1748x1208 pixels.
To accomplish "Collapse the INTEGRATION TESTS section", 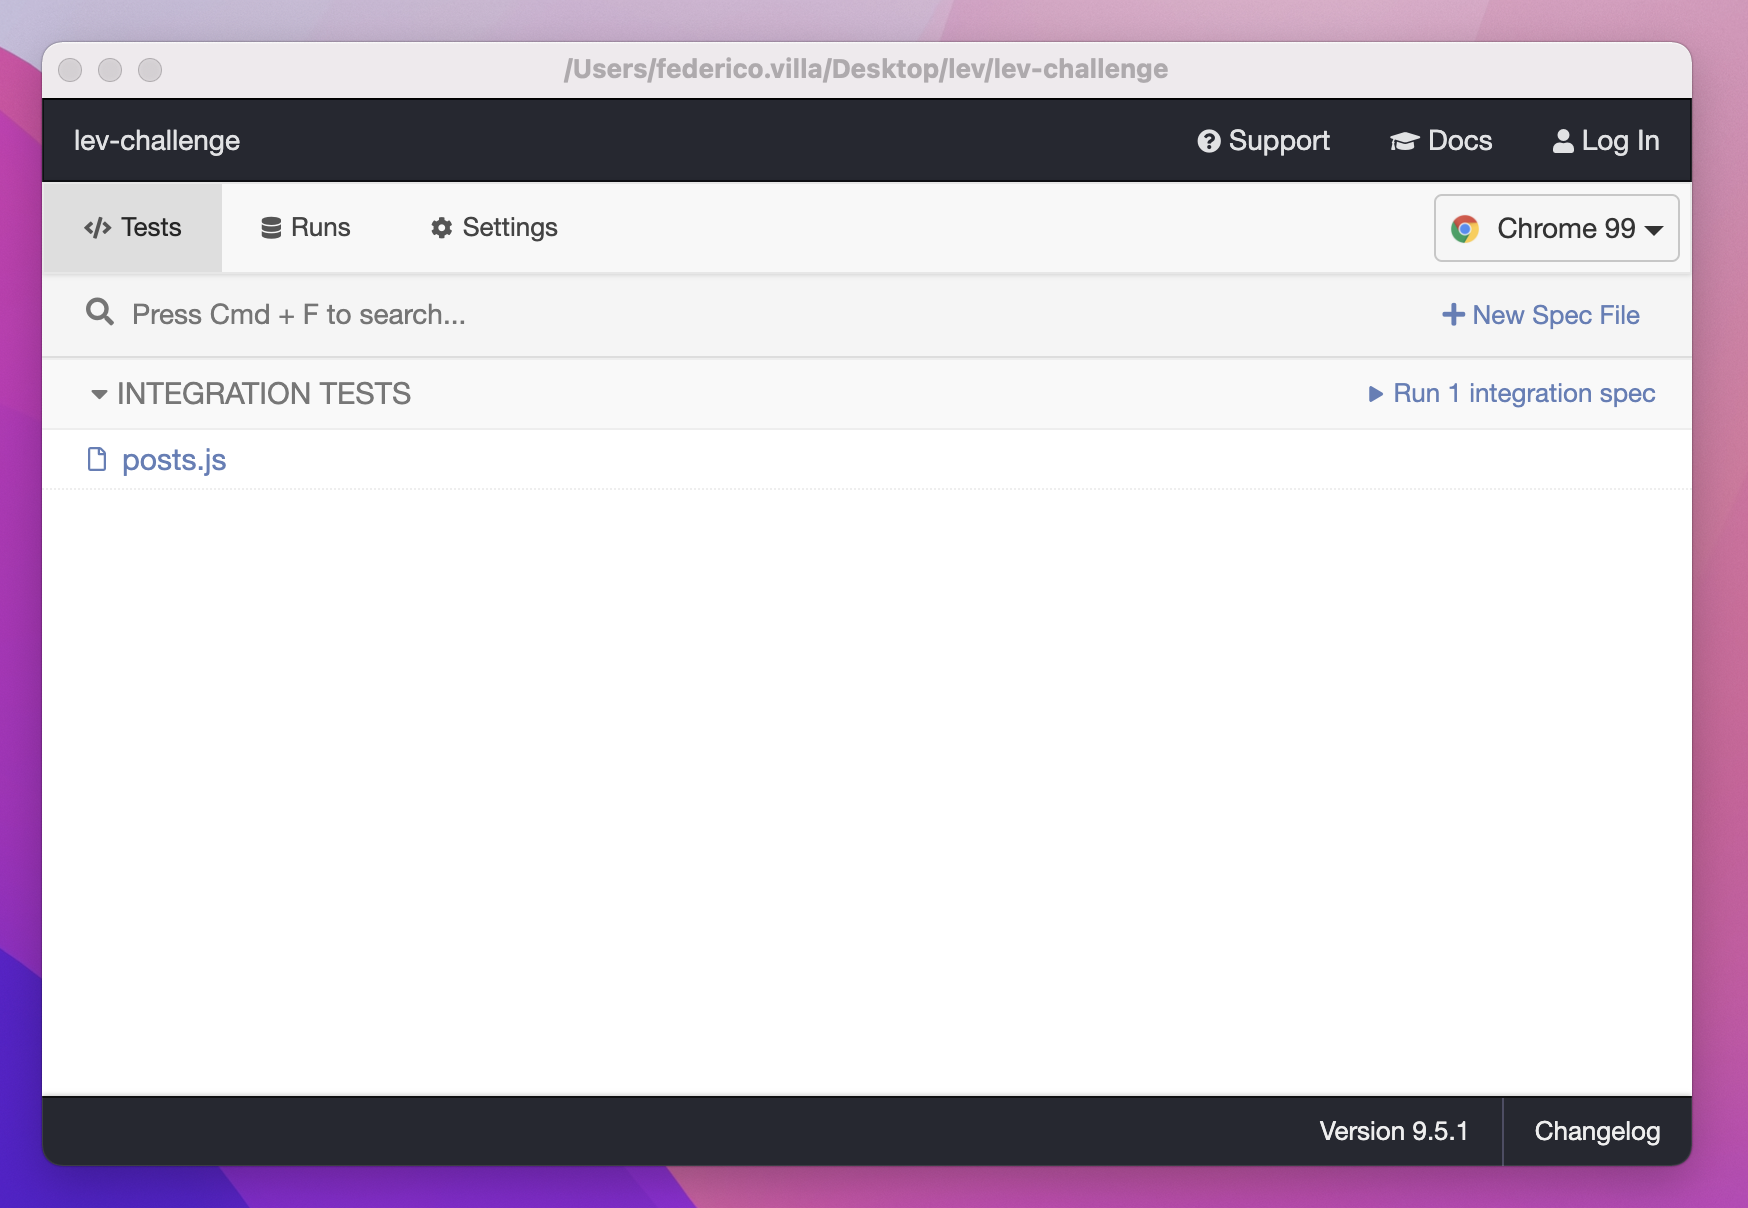I will 97,394.
